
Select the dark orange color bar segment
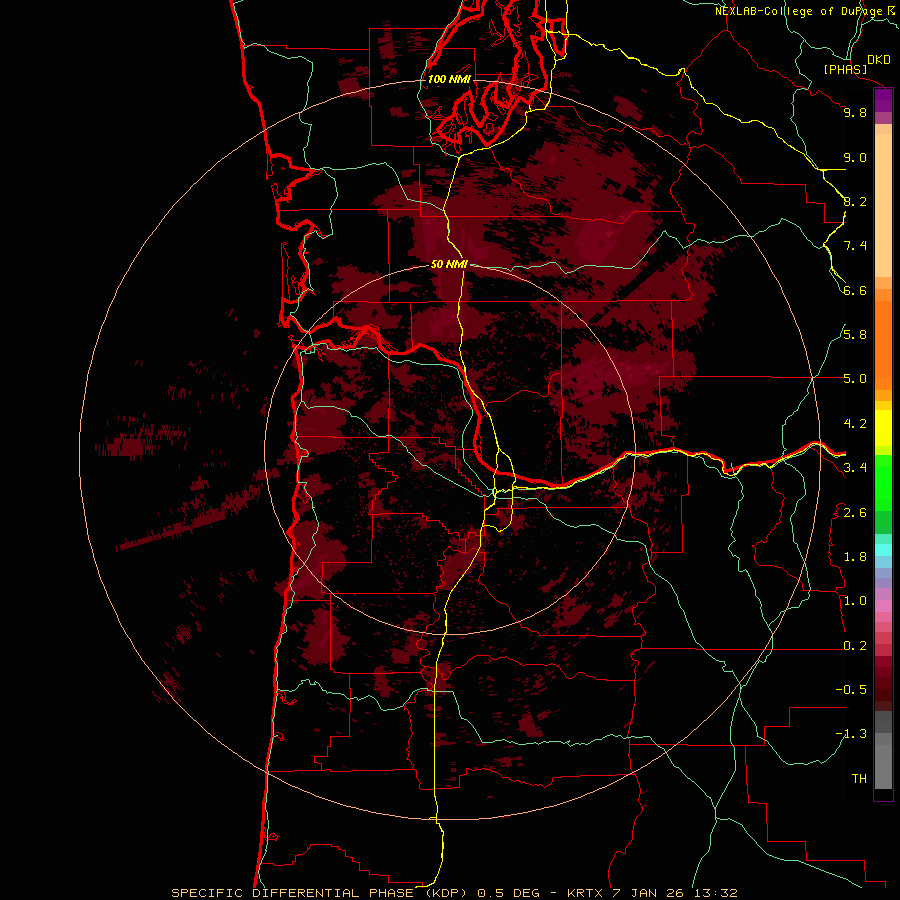[883, 345]
